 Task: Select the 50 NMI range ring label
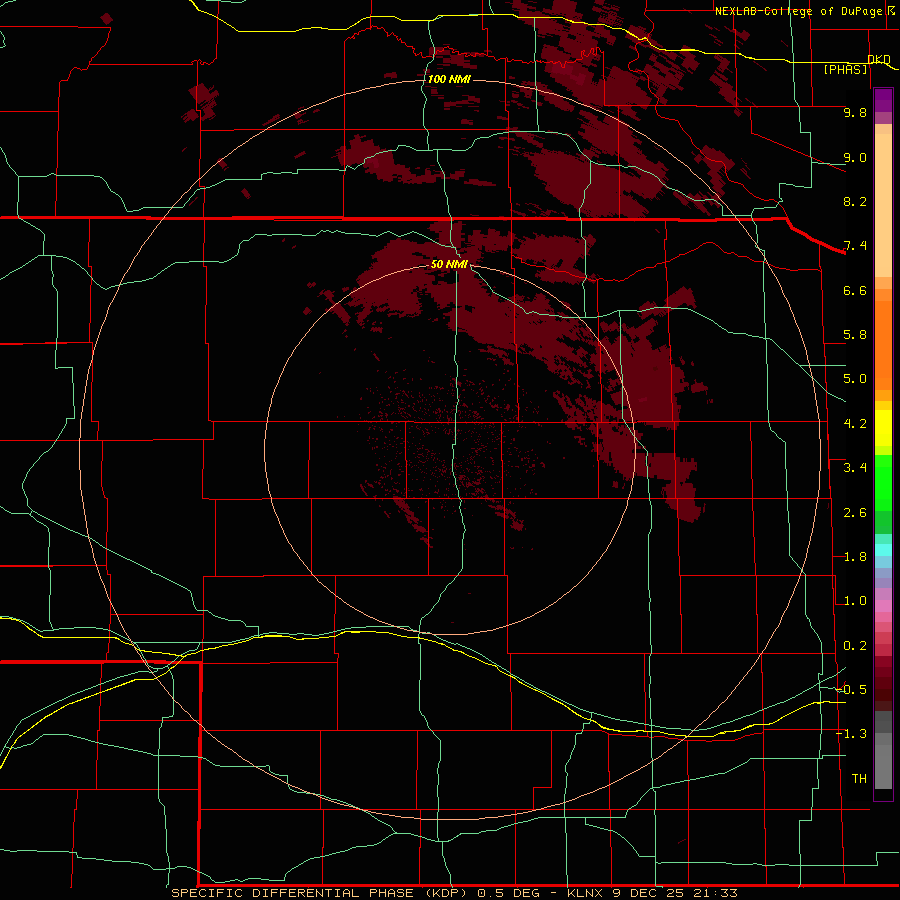point(449,264)
